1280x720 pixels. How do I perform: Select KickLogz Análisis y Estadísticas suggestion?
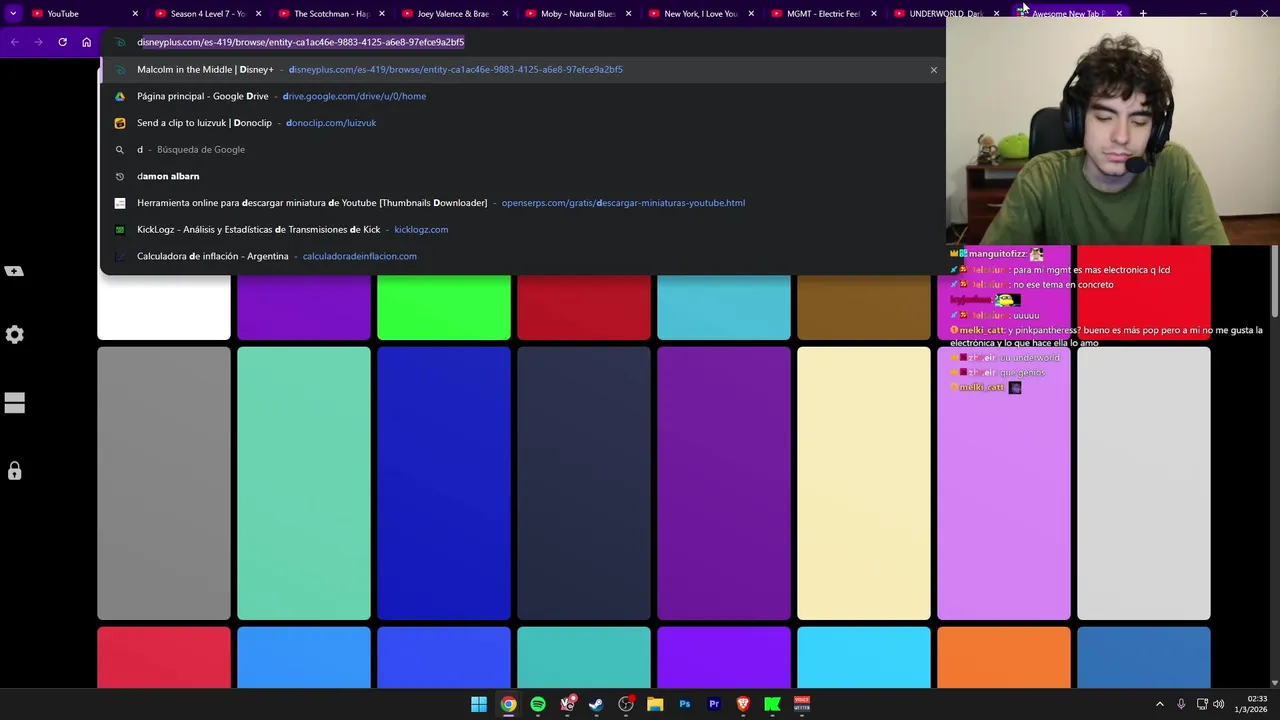tap(522, 229)
